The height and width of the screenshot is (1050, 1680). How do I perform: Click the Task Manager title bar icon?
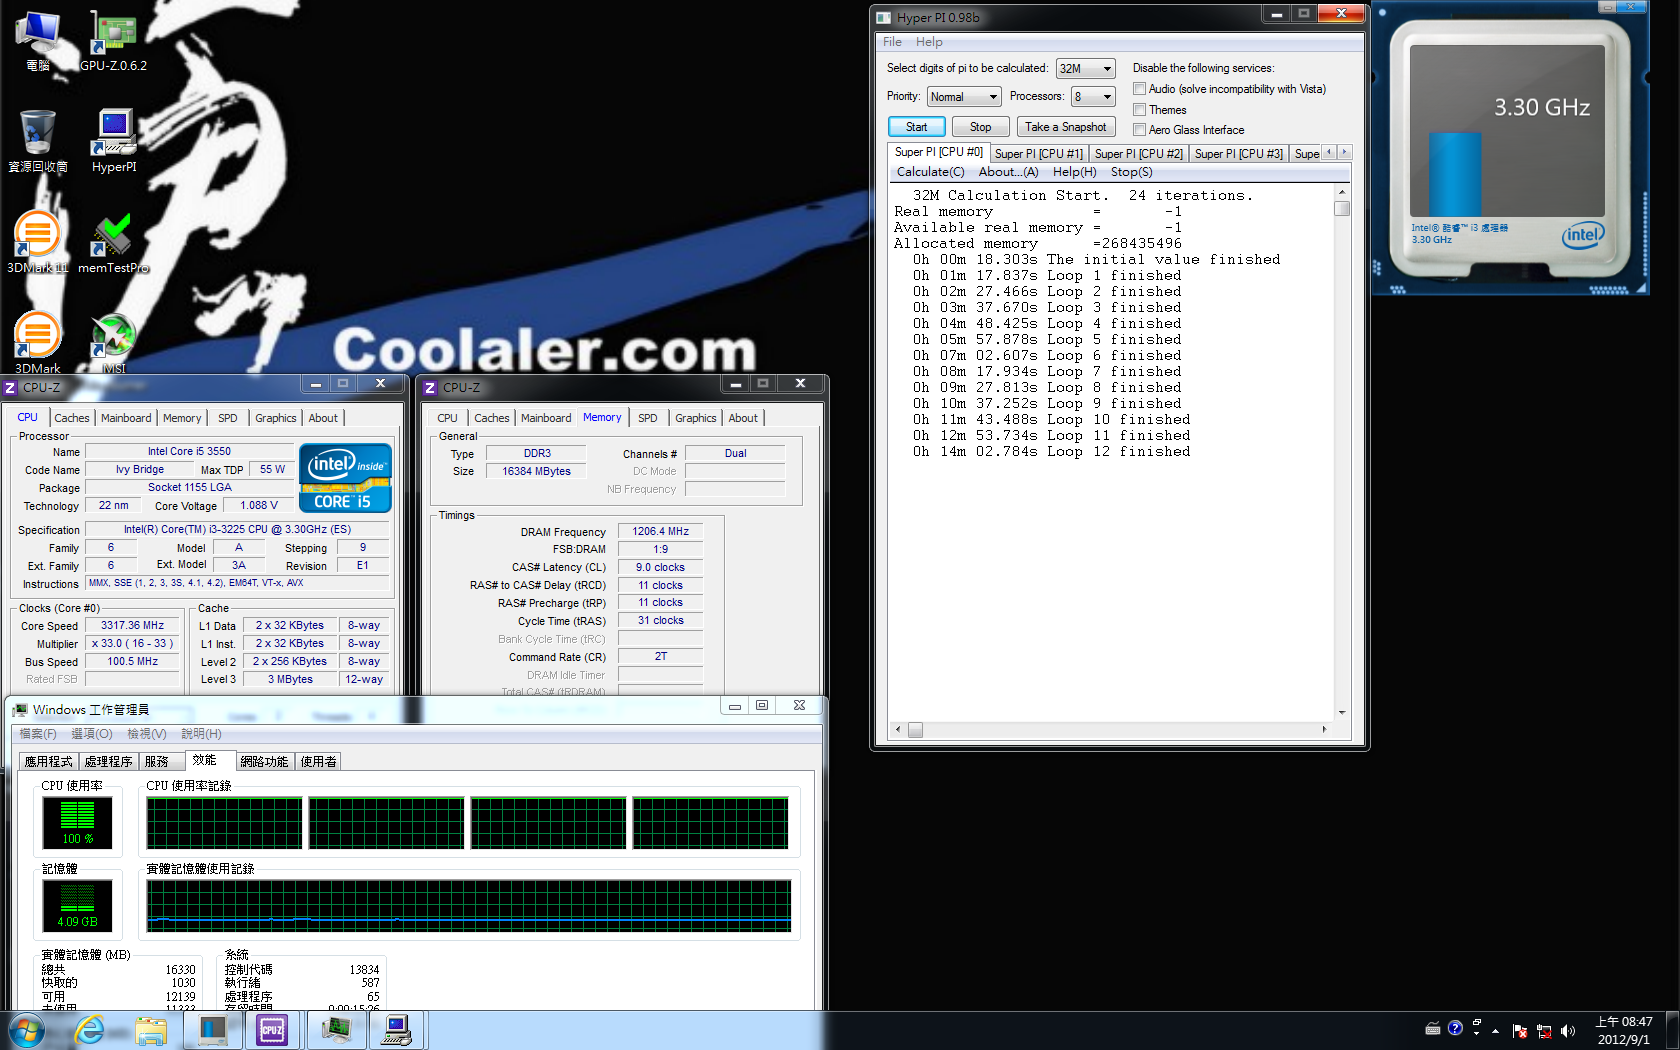click(x=20, y=710)
